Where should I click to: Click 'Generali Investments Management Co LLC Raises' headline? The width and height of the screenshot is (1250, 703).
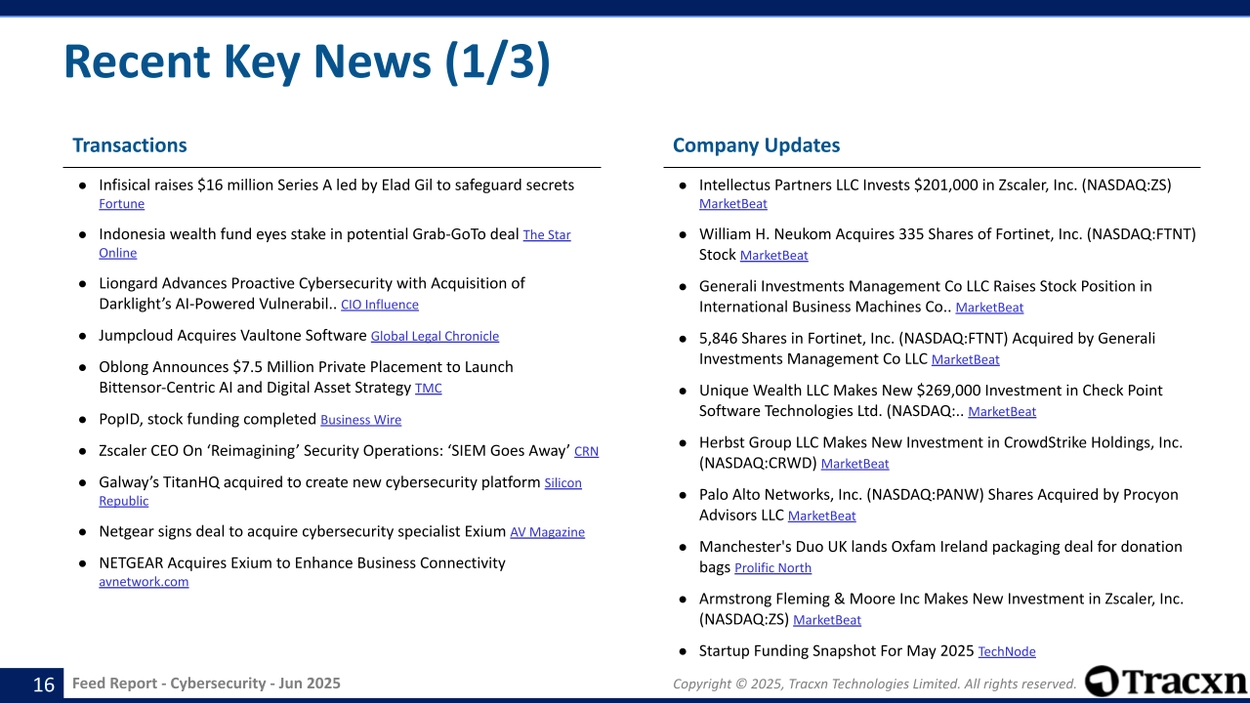coord(925,296)
